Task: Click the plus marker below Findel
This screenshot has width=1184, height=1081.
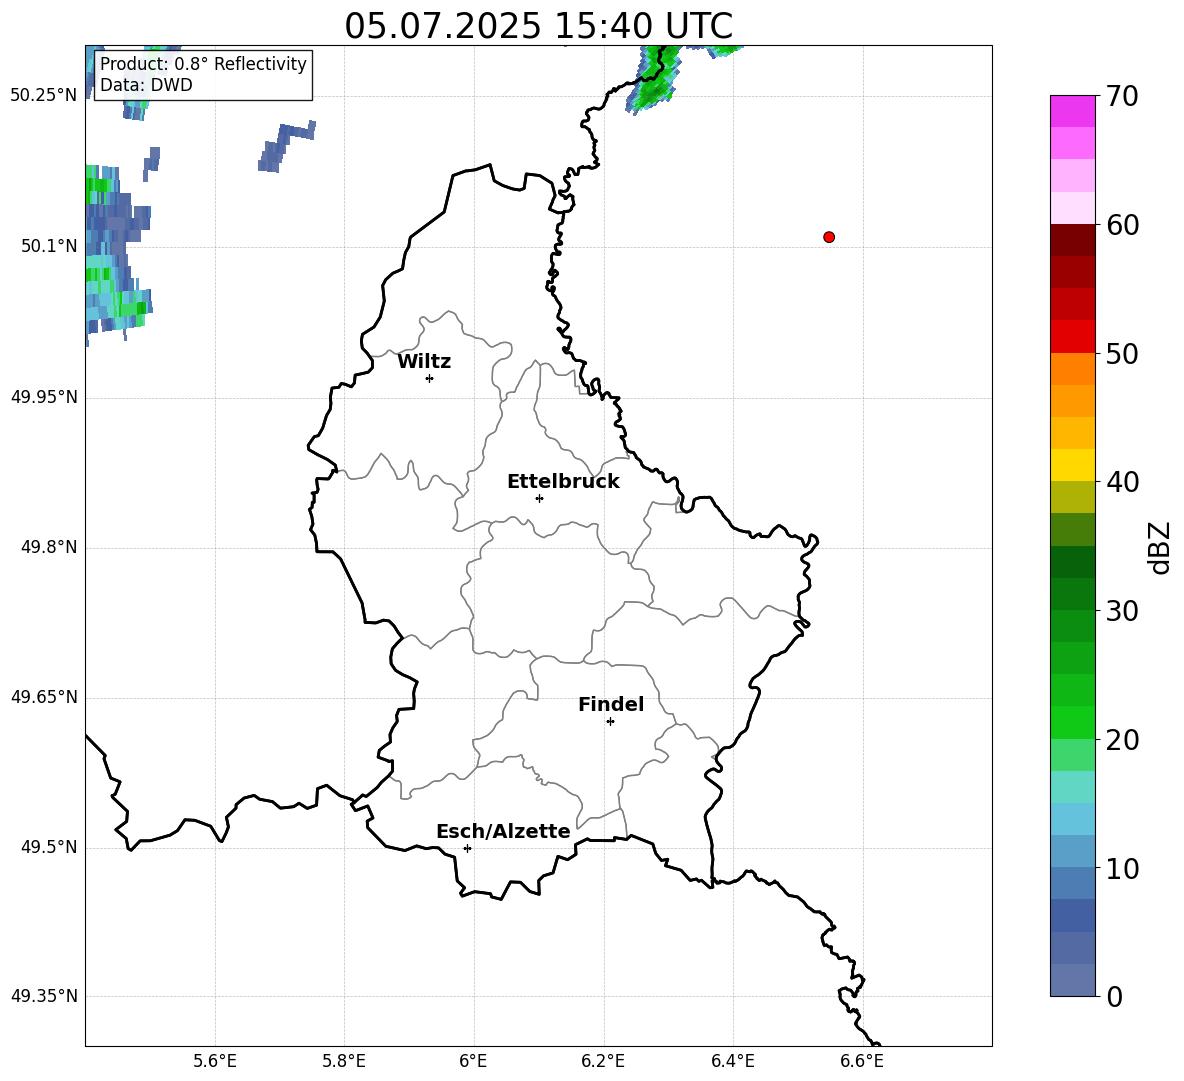Action: point(610,722)
